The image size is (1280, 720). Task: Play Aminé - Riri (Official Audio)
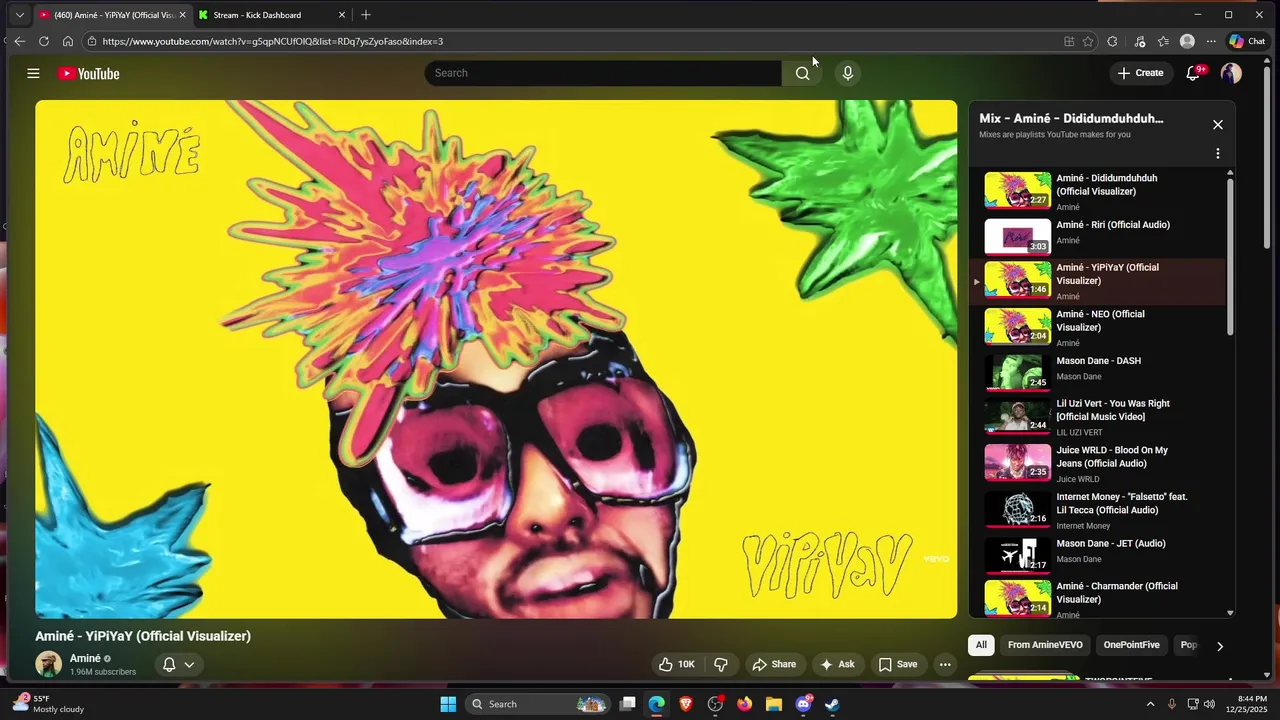point(1095,237)
